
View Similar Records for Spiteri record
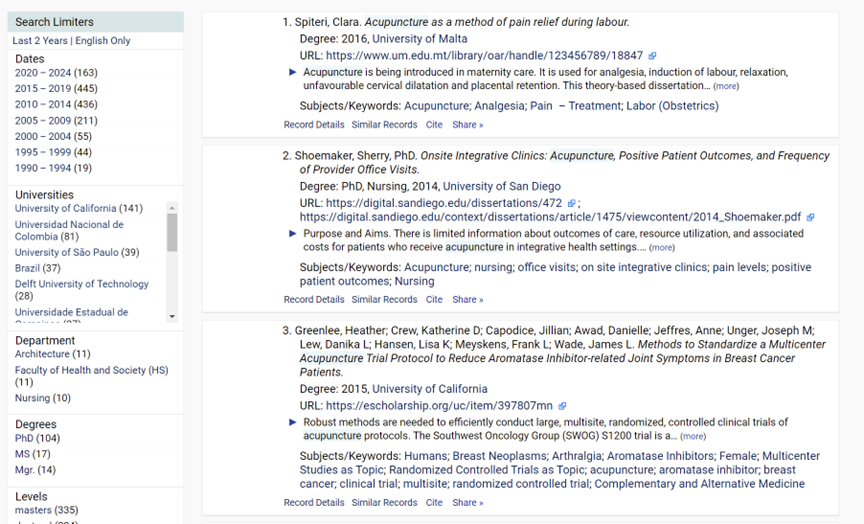(x=385, y=125)
